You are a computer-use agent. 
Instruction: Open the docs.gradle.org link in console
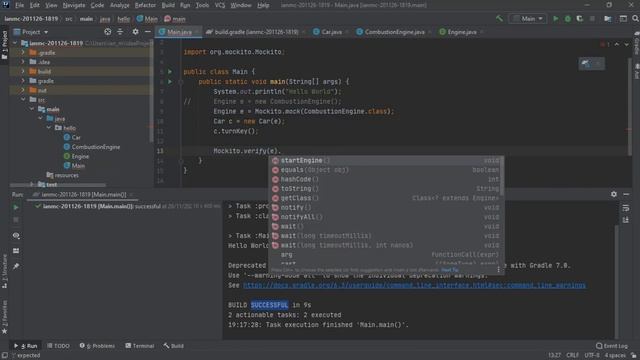(414, 285)
